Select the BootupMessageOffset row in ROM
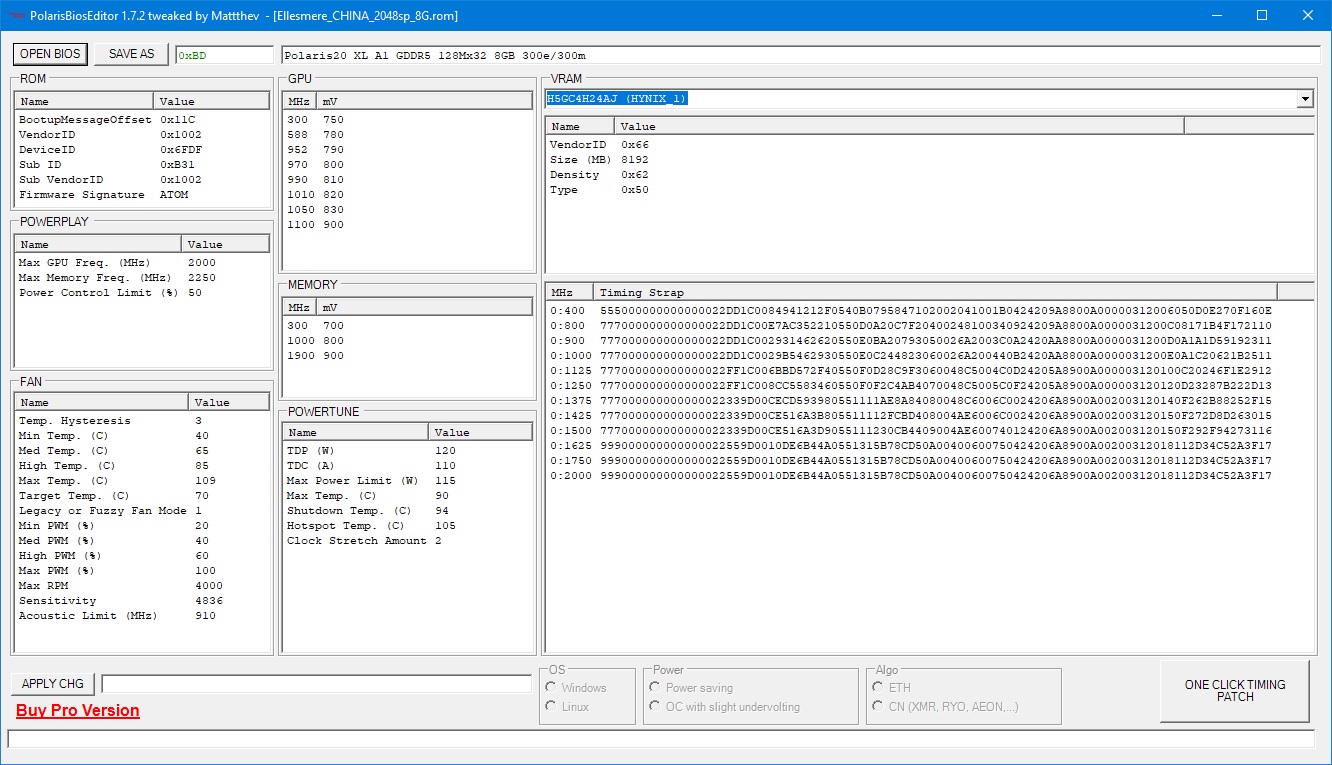The image size is (1332, 765). (x=142, y=120)
